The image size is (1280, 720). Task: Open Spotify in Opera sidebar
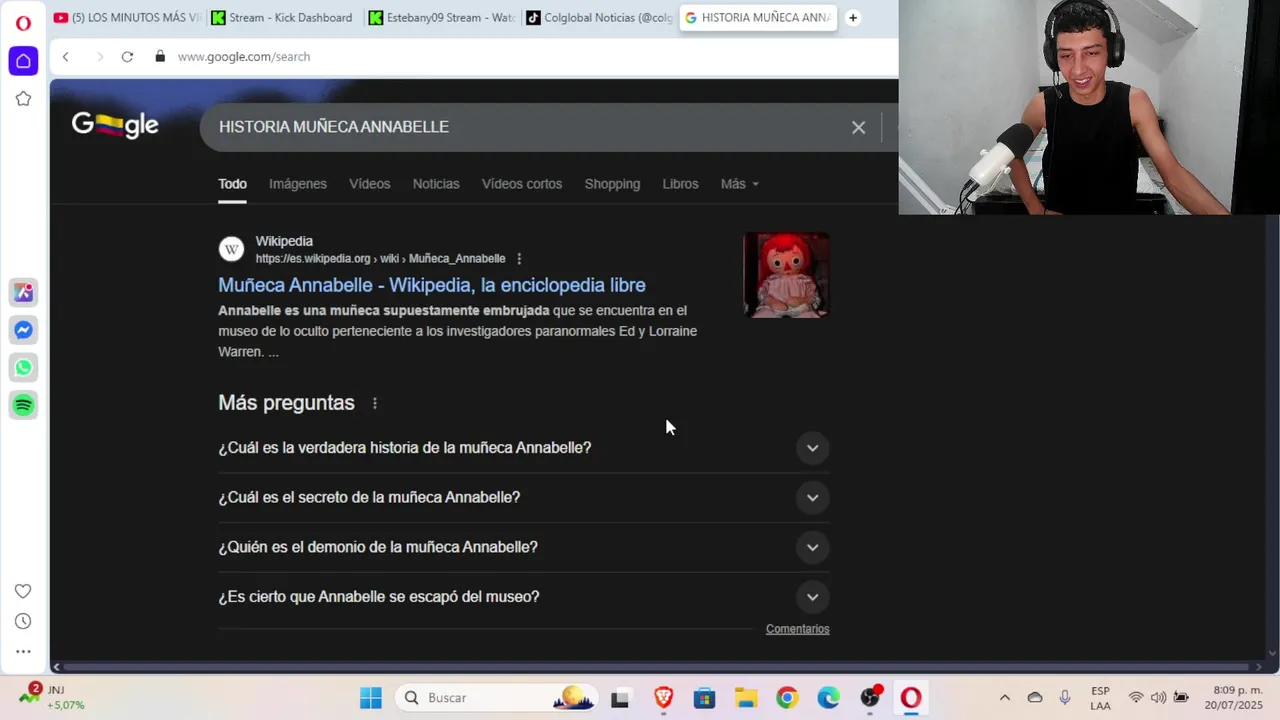click(x=23, y=405)
